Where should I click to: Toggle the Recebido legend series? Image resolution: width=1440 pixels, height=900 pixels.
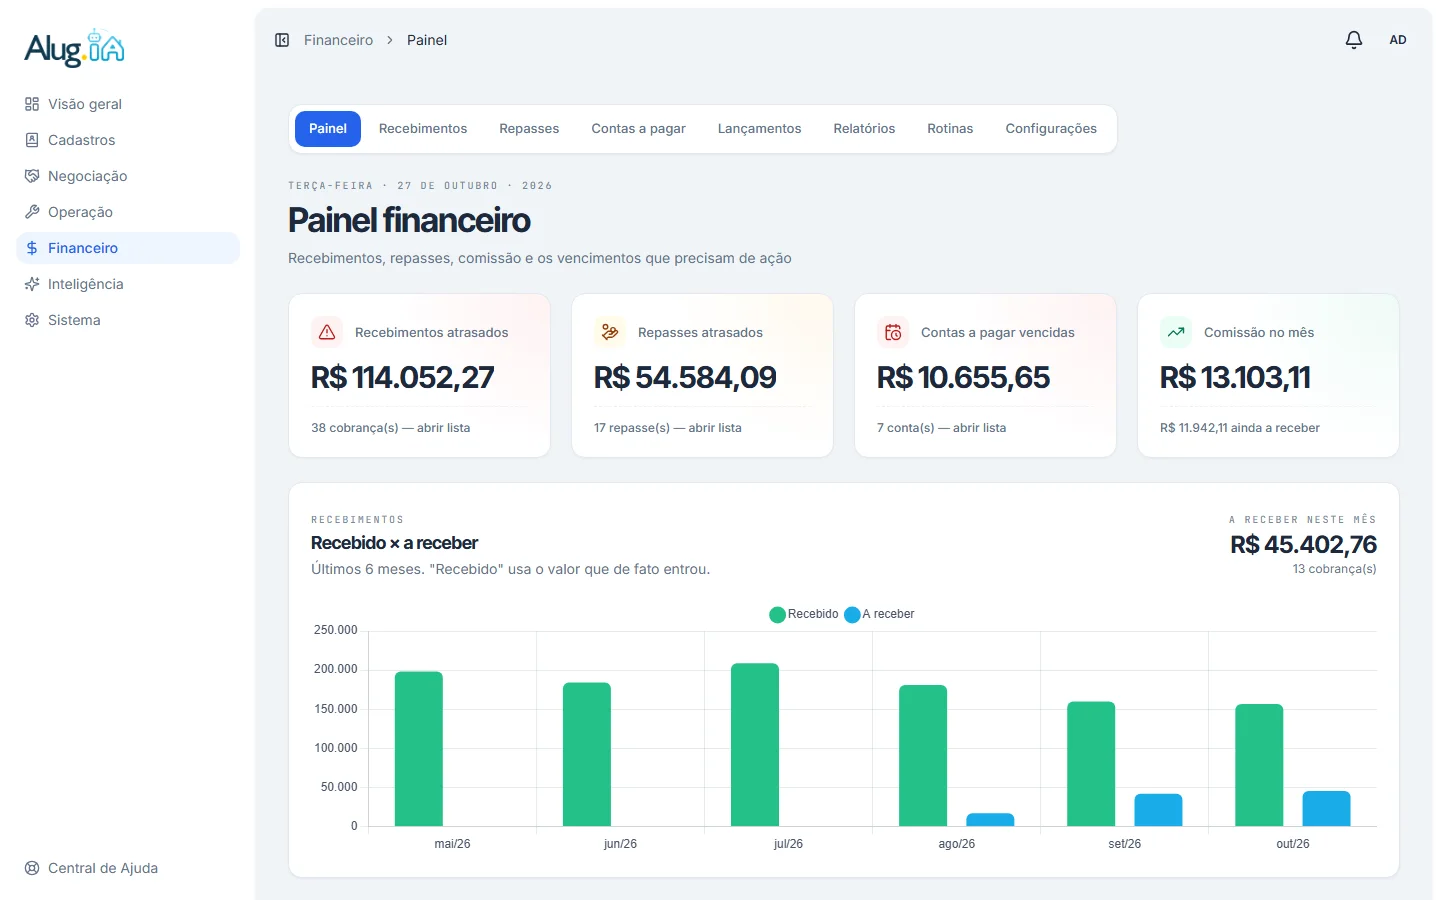[804, 614]
